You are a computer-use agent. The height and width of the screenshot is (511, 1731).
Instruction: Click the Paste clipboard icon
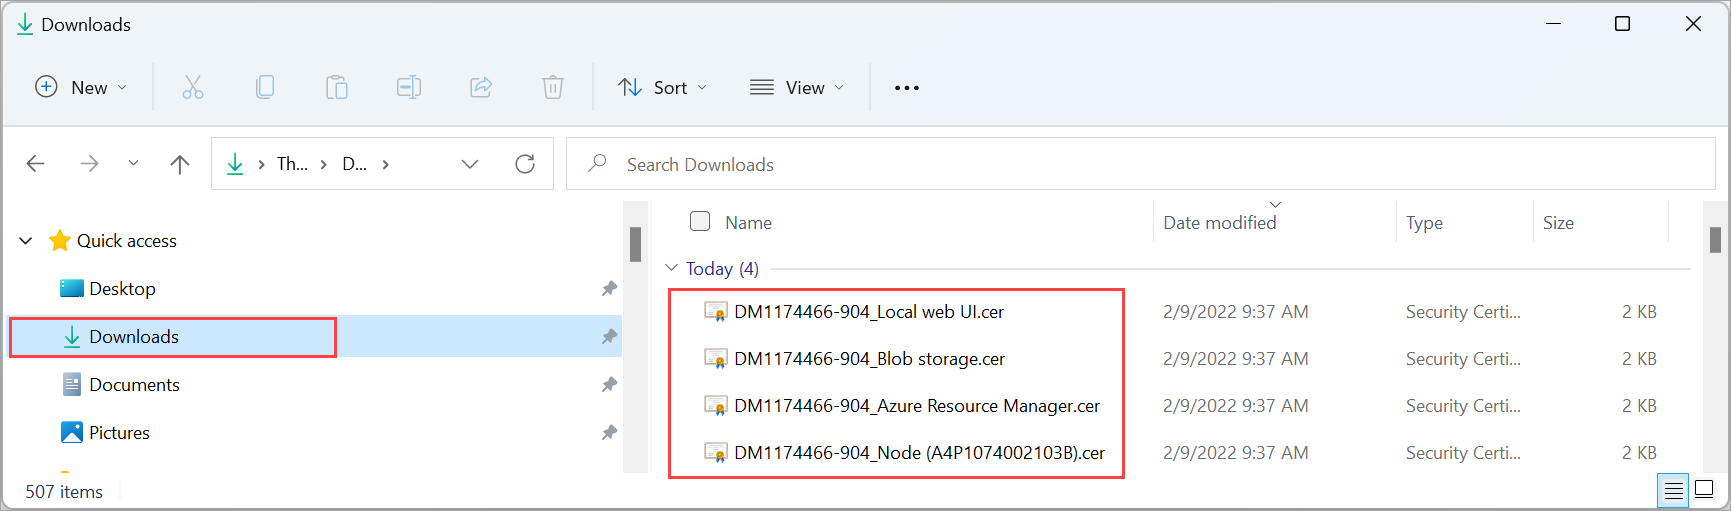pyautogui.click(x=337, y=87)
